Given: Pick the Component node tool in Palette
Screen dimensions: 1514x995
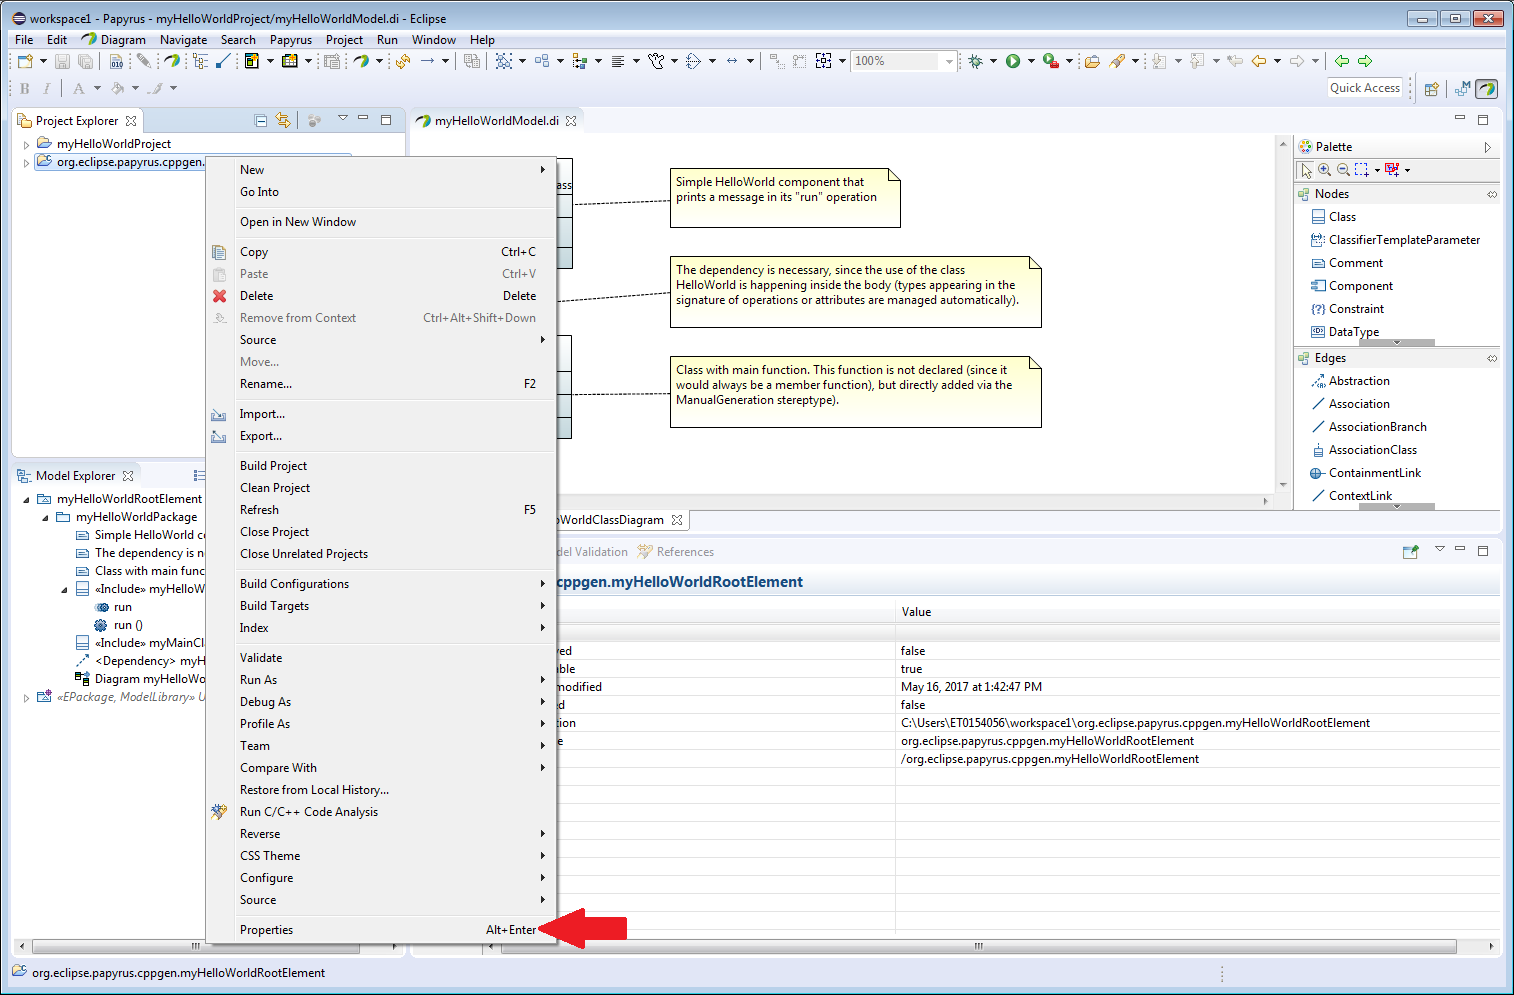Looking at the screenshot, I should pos(1360,286).
